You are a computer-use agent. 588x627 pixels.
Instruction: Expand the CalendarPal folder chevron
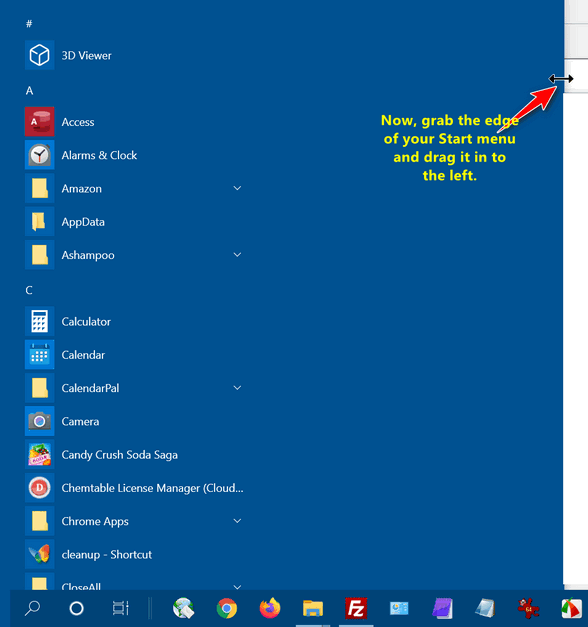[x=237, y=388]
